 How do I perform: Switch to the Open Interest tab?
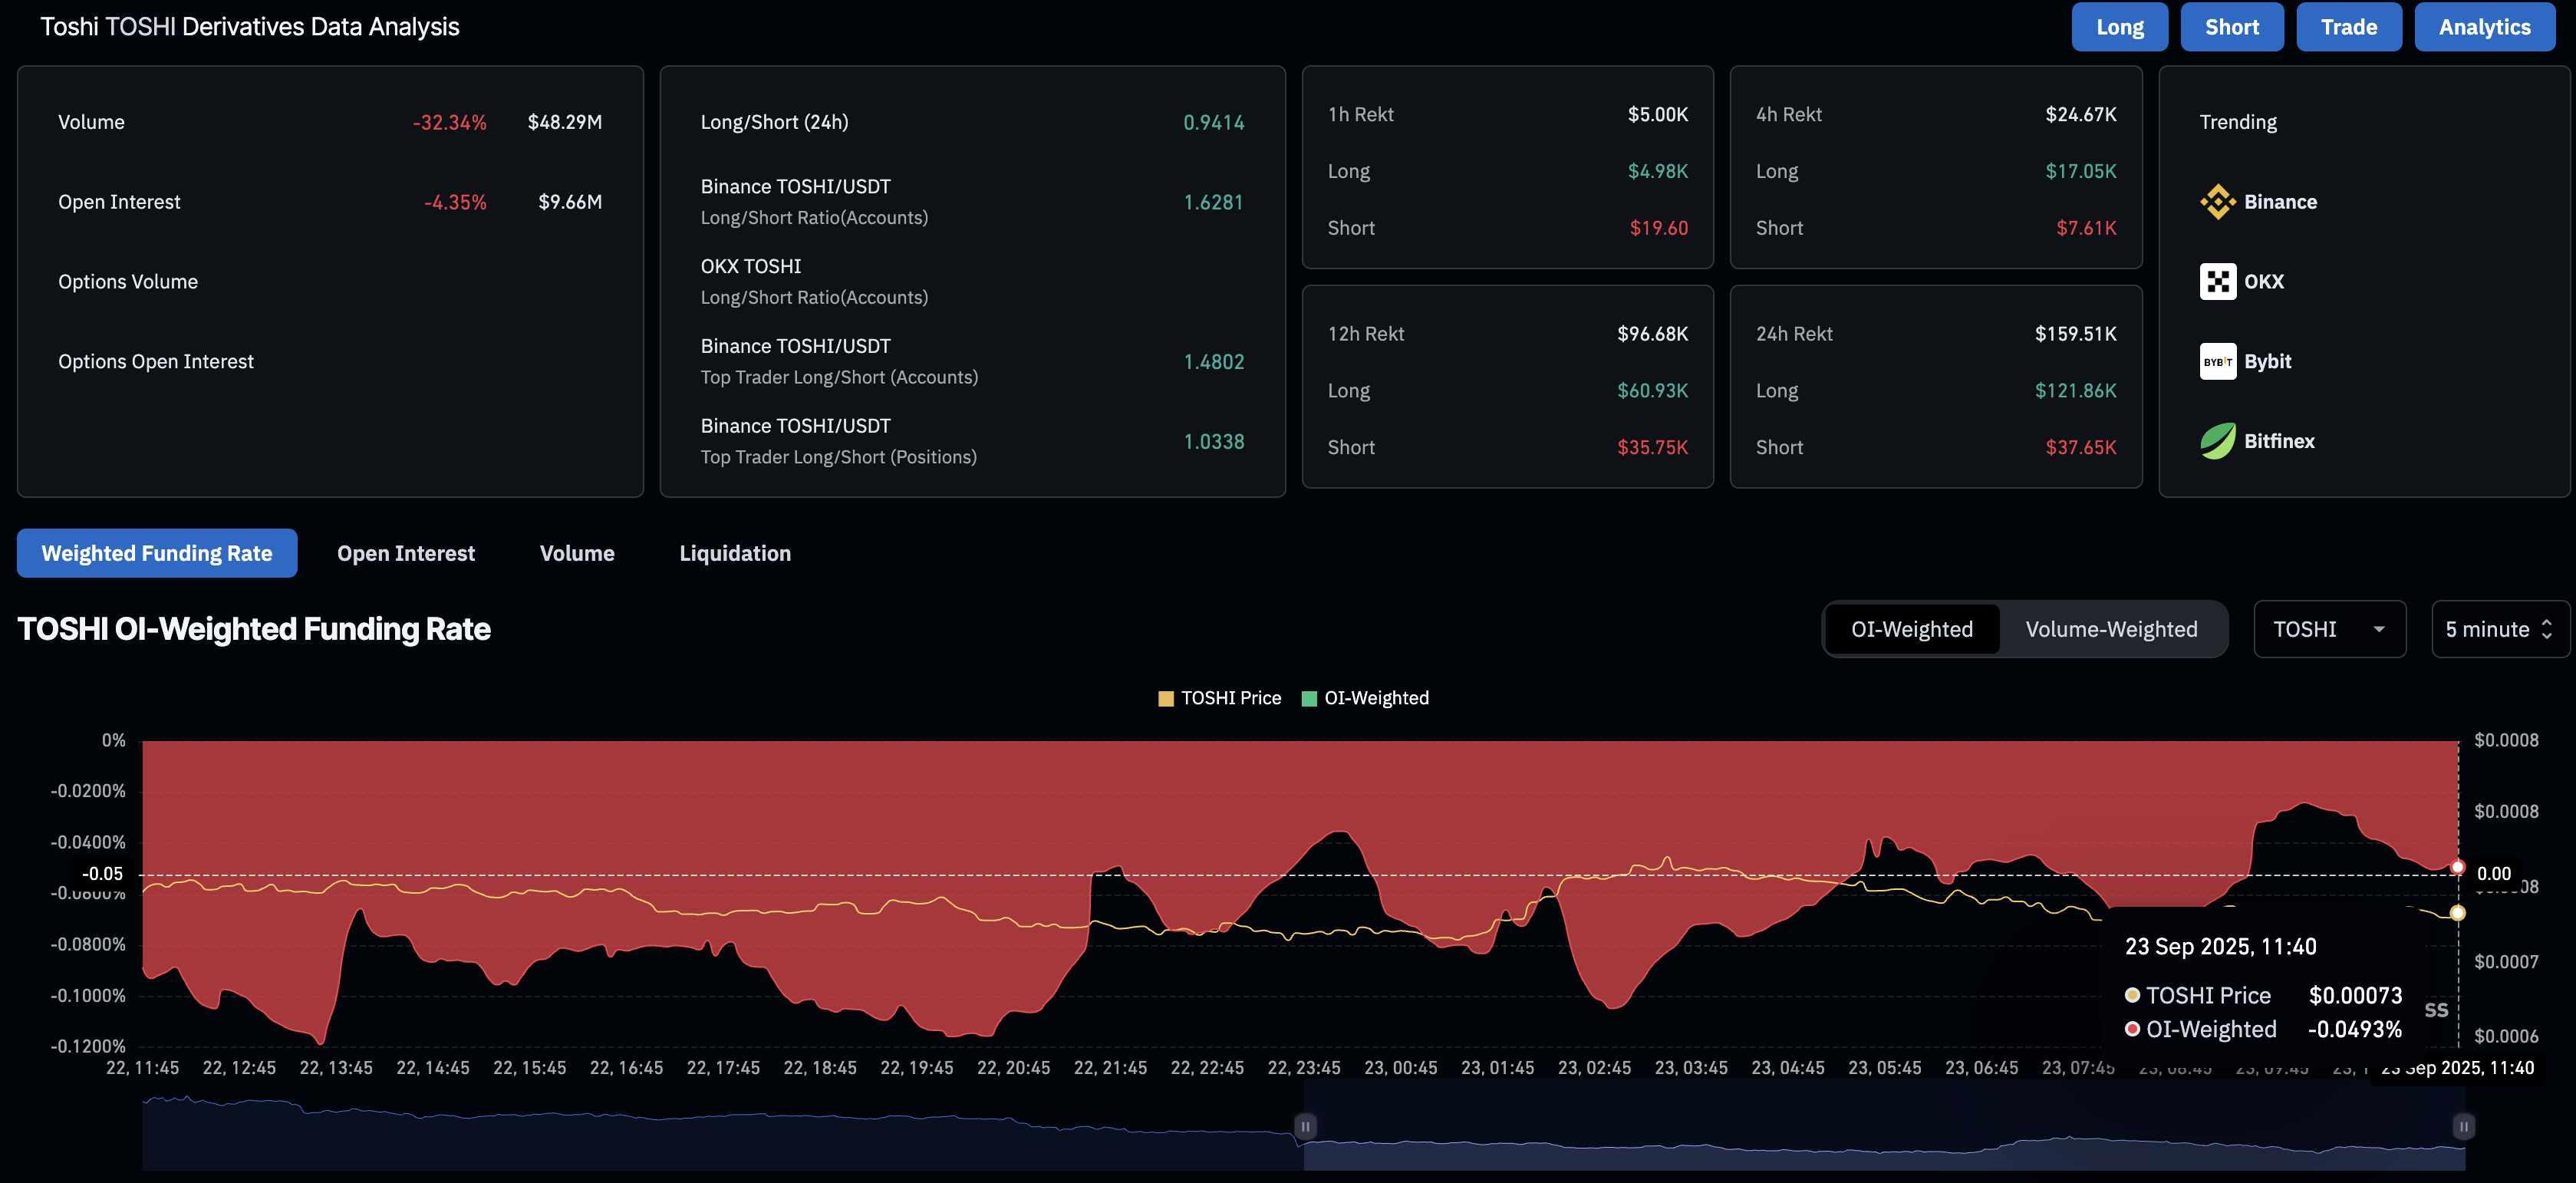coord(406,552)
